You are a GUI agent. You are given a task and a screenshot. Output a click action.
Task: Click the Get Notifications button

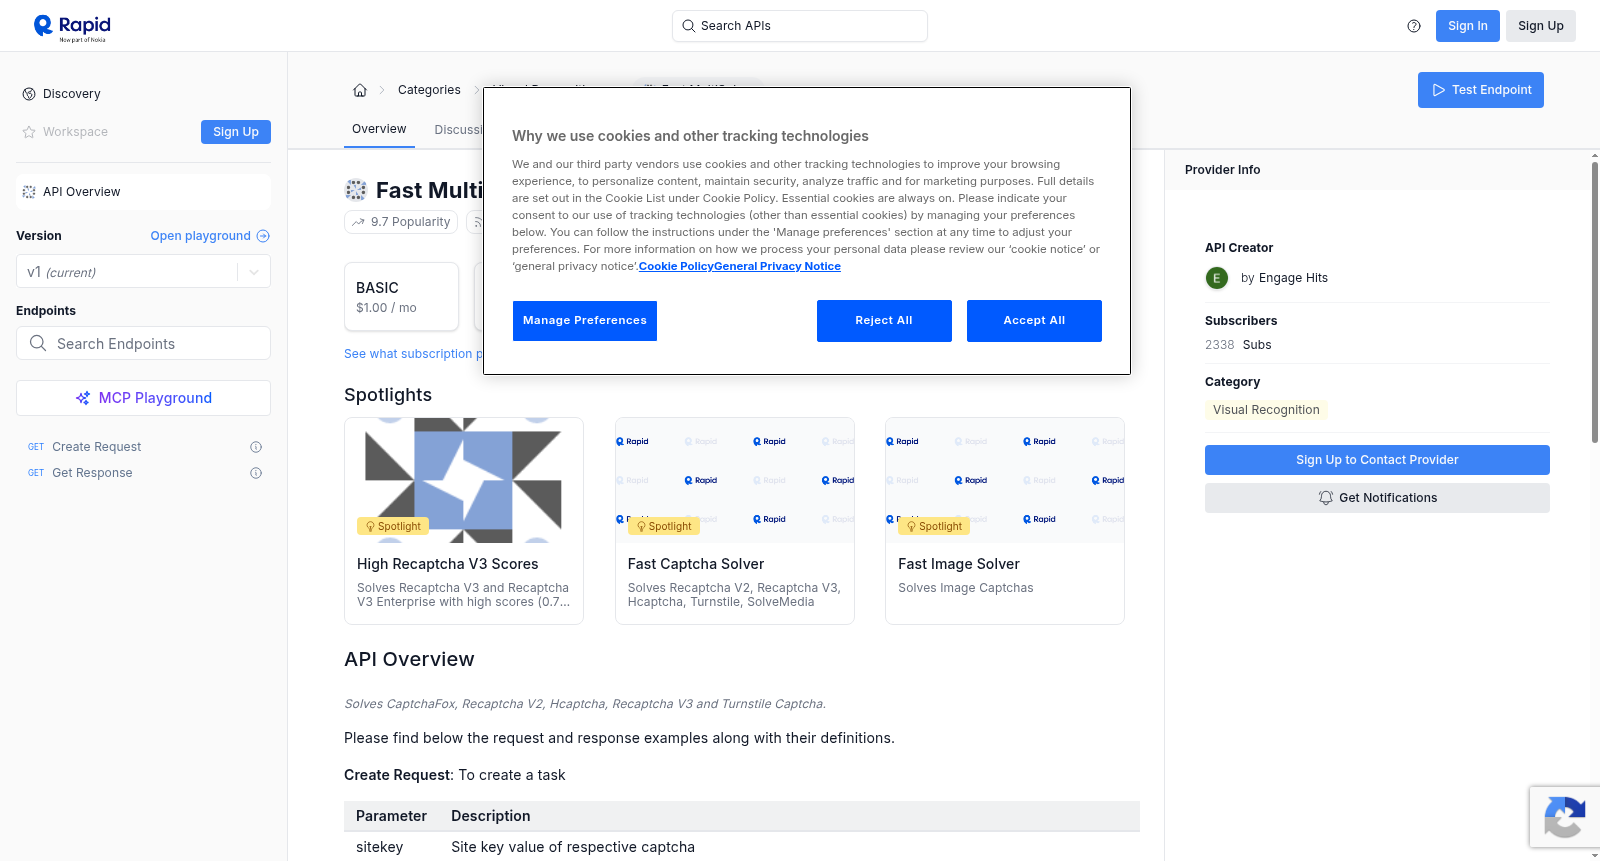pos(1377,498)
